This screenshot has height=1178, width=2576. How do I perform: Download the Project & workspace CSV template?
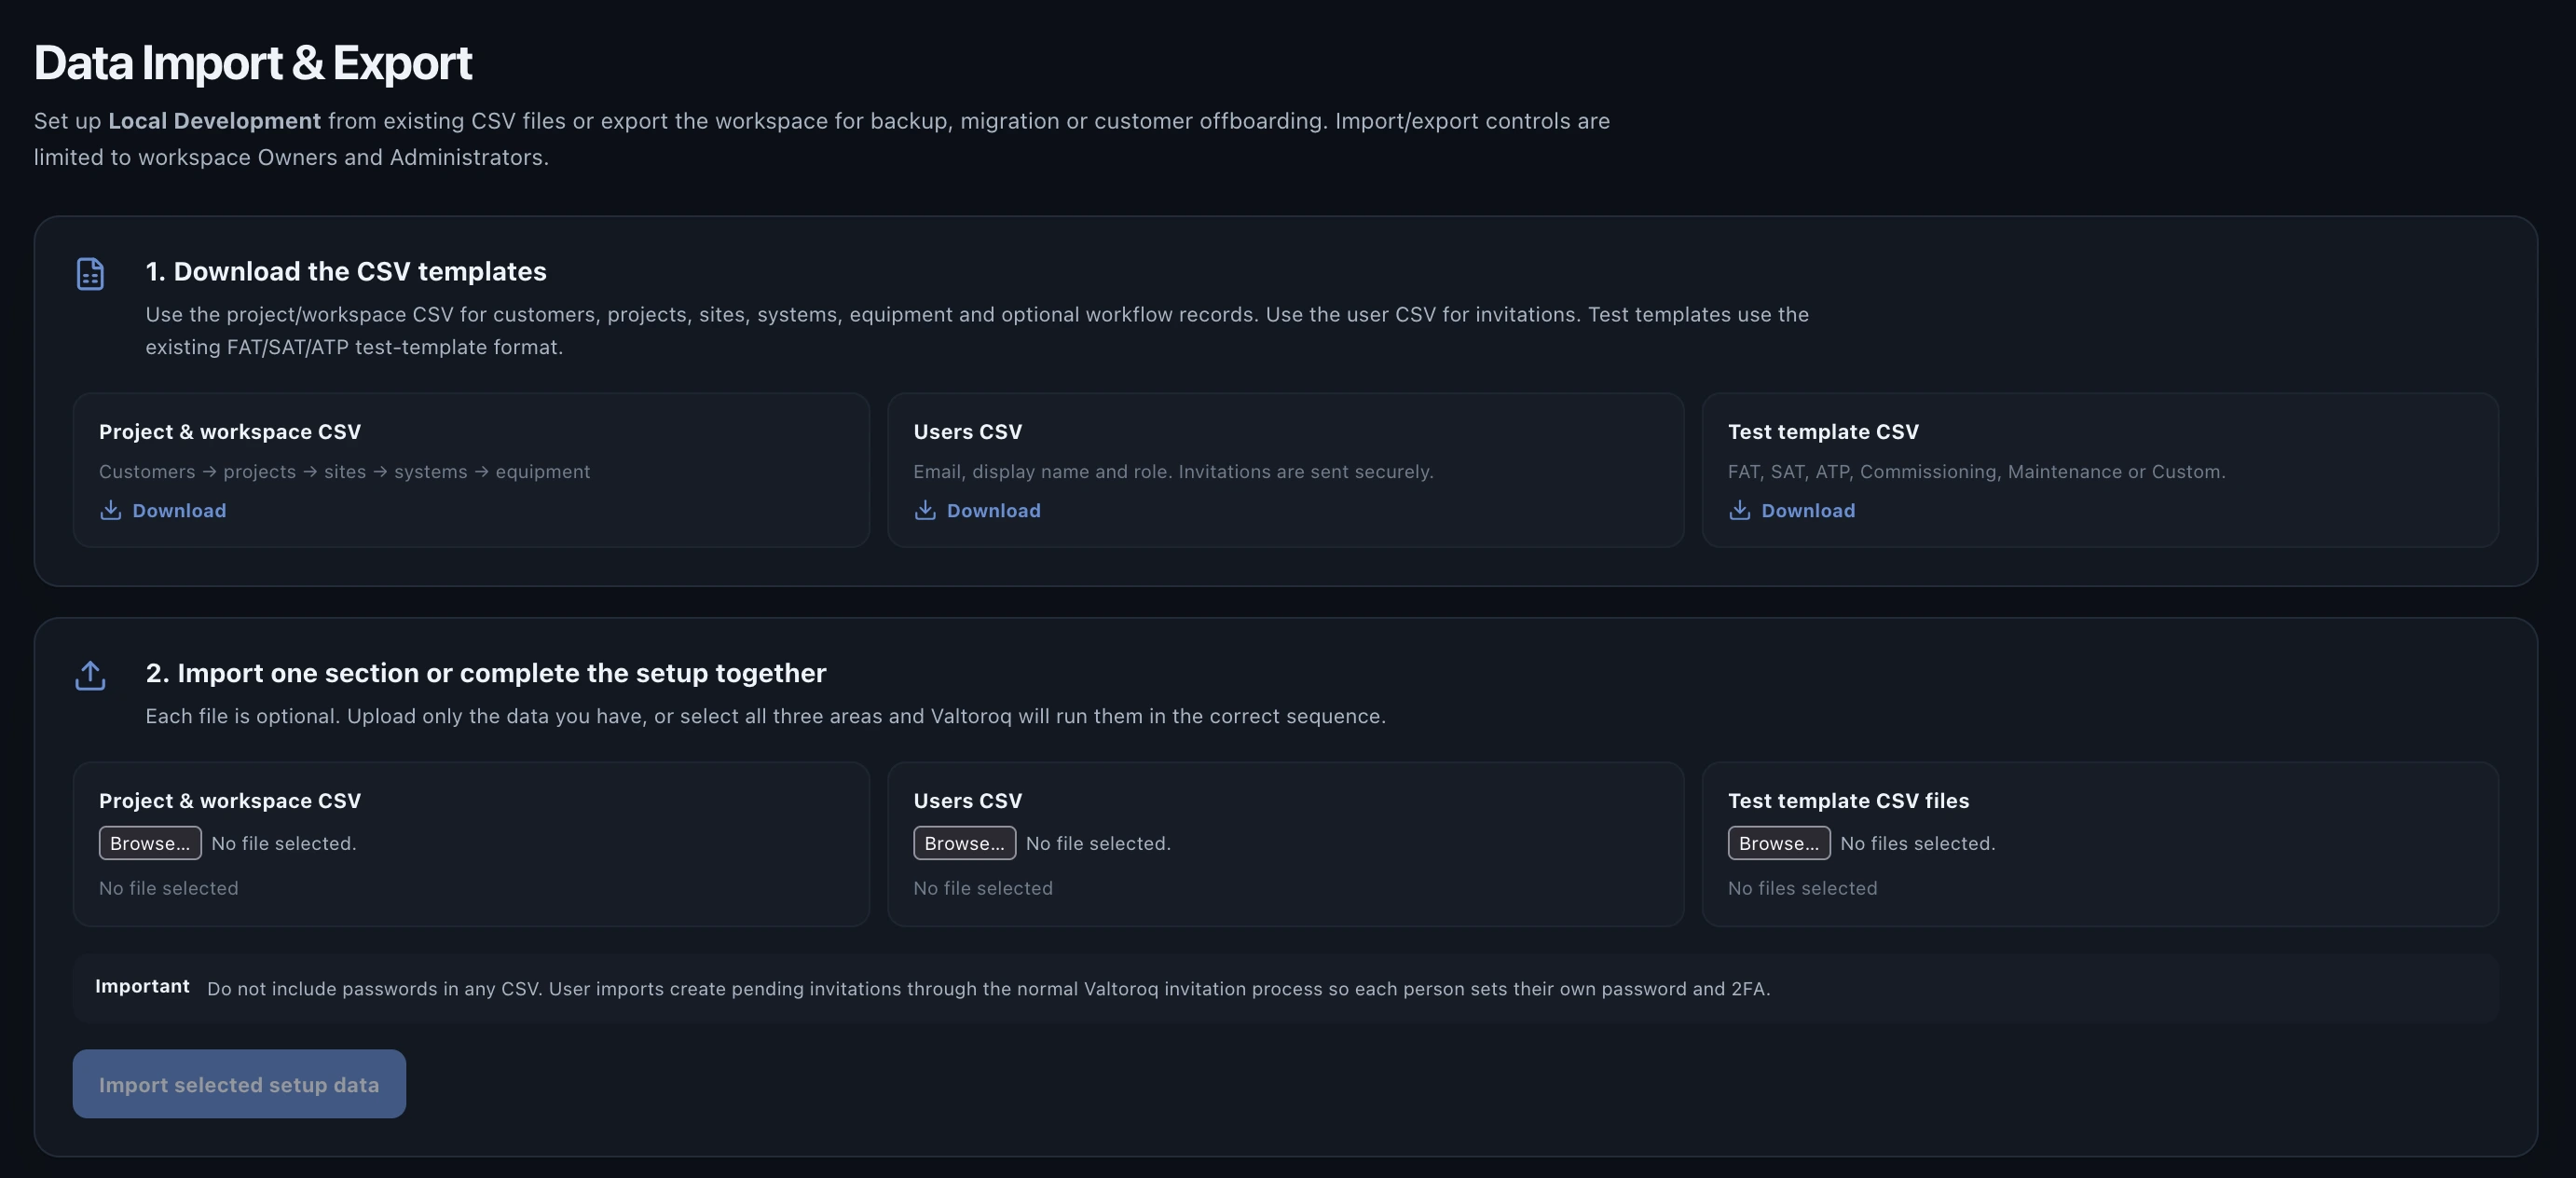tap(163, 510)
